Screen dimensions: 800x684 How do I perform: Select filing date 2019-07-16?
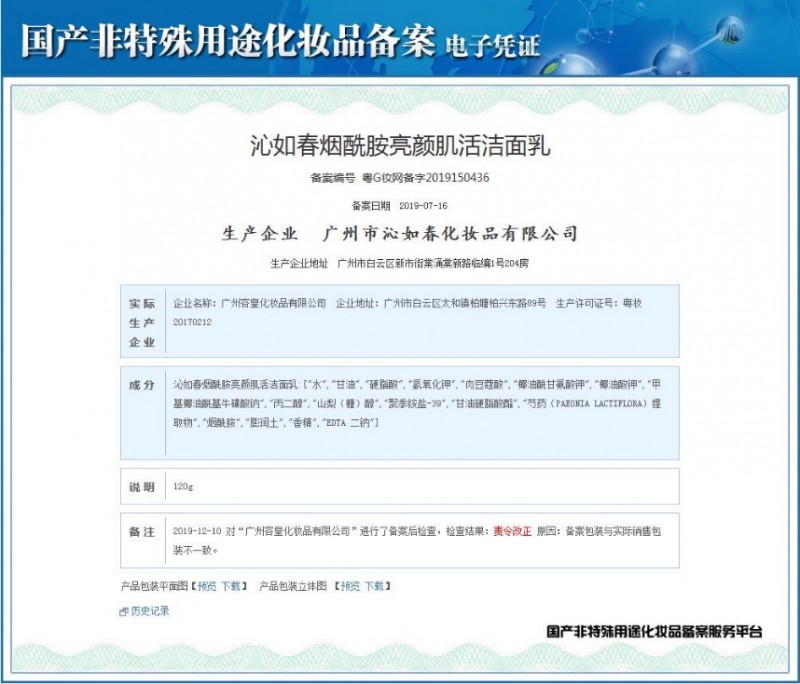(x=423, y=206)
